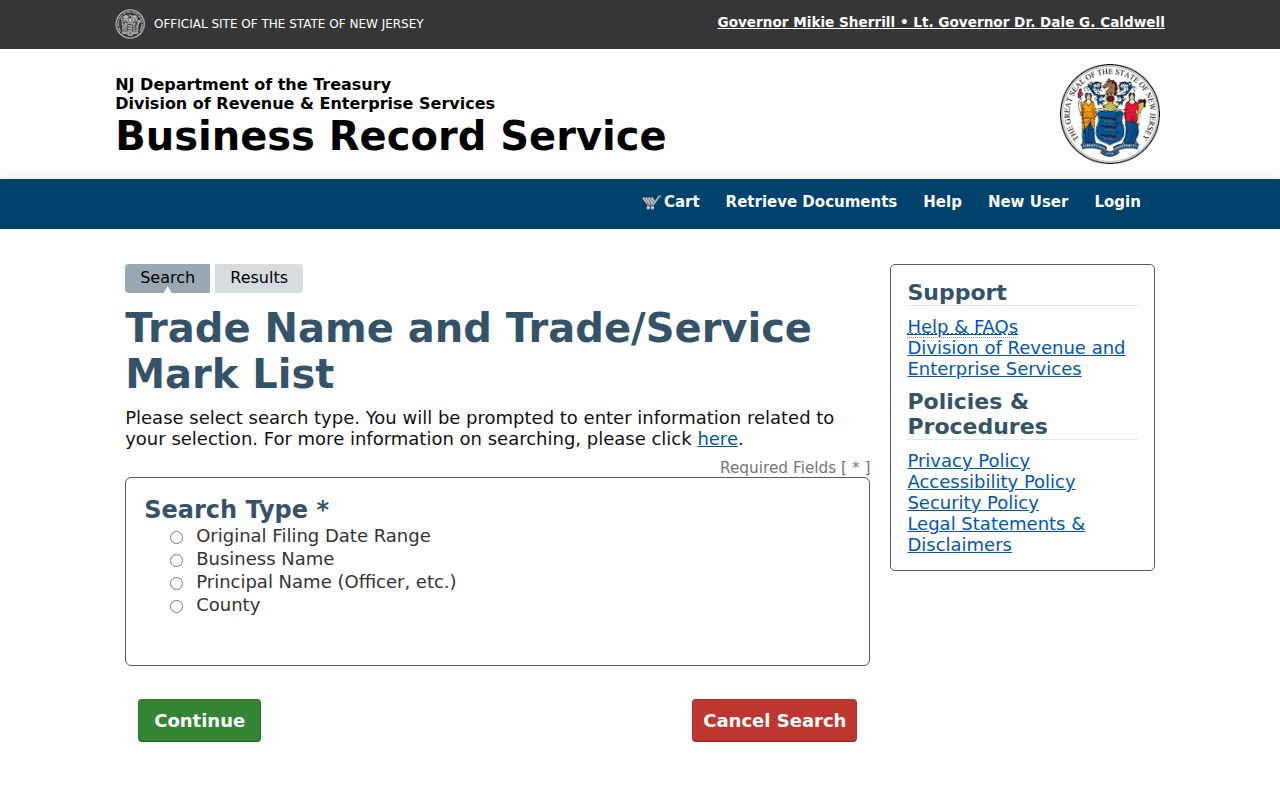
Task: Visit Division of Revenue and Enterprise Services link
Action: point(1016,358)
